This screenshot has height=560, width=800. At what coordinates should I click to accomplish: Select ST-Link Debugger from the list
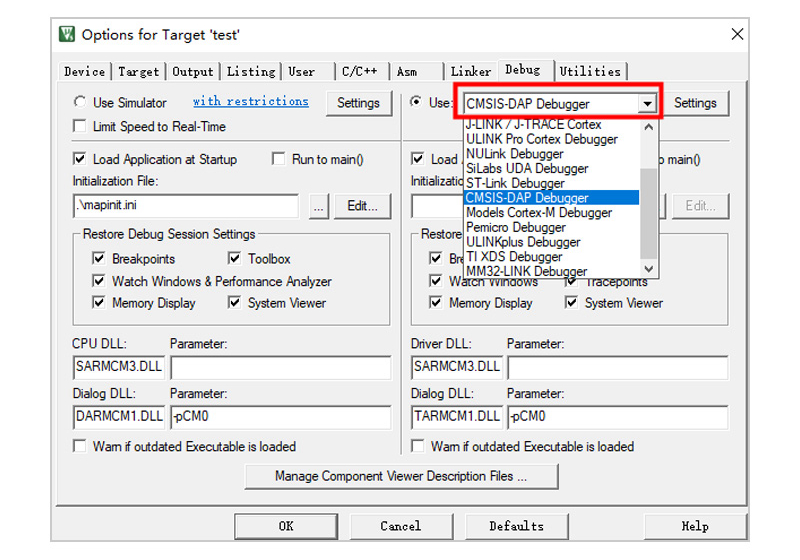(x=515, y=183)
